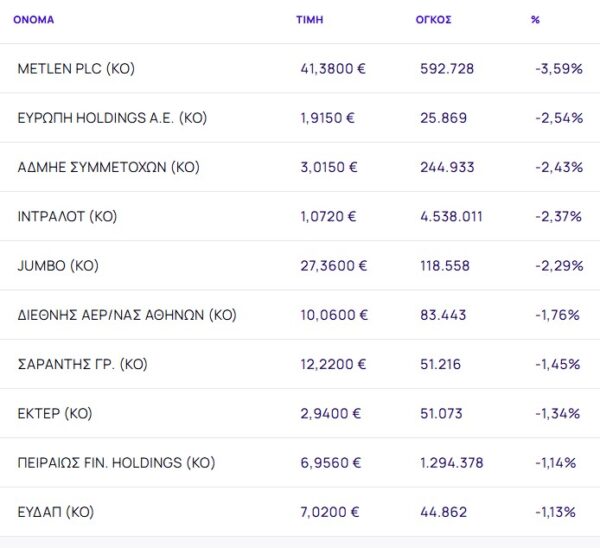Click ΠΕΙΡΑΙΩΣ volume value 1.294.378
This screenshot has width=600, height=548.
tap(453, 462)
